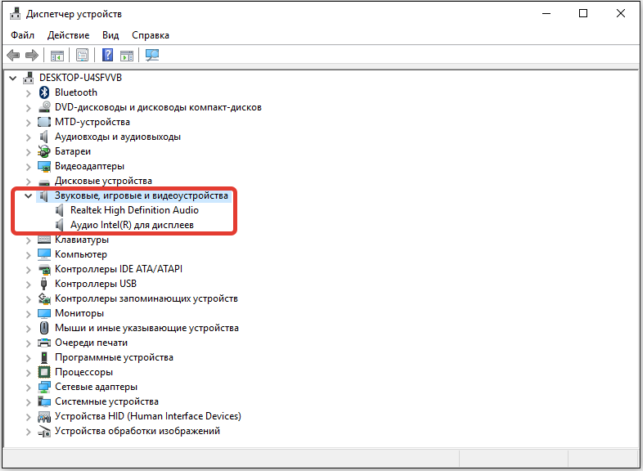The height and width of the screenshot is (471, 643).
Task: Click the Батареи battery icon
Action: [x=44, y=151]
